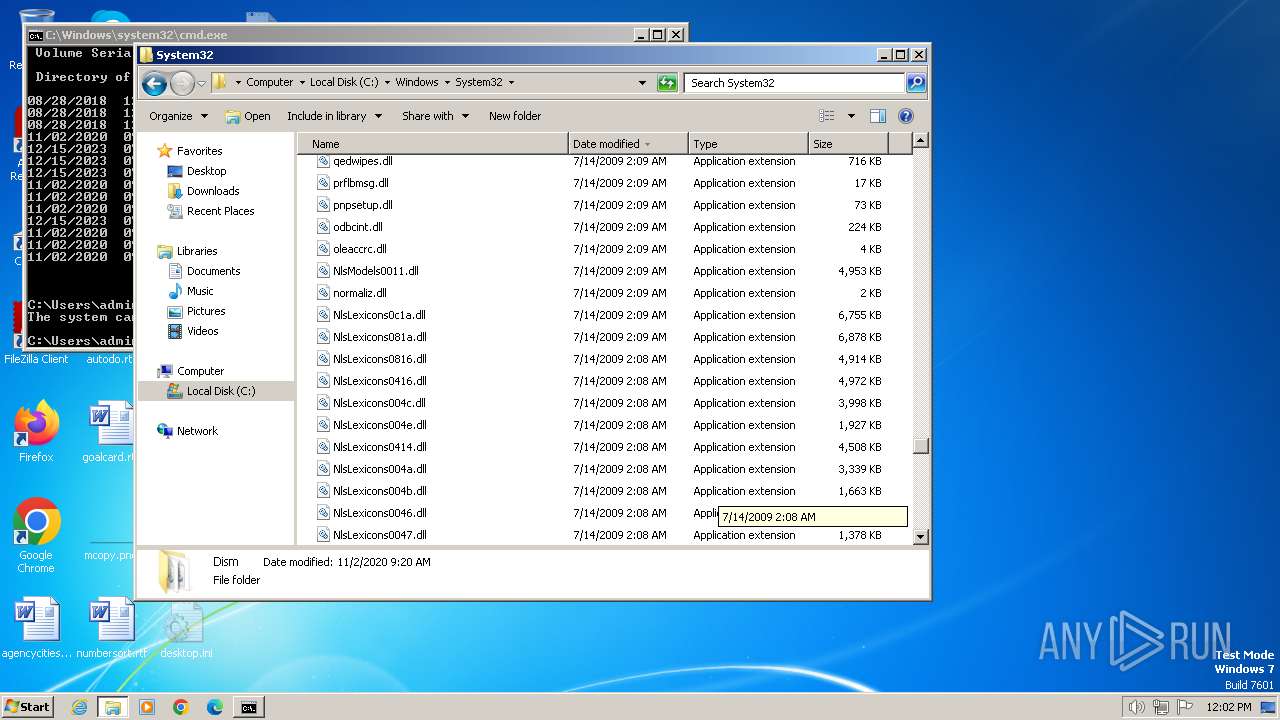The width and height of the screenshot is (1280, 720).
Task: Click the file list scroll down arrow
Action: click(x=921, y=537)
